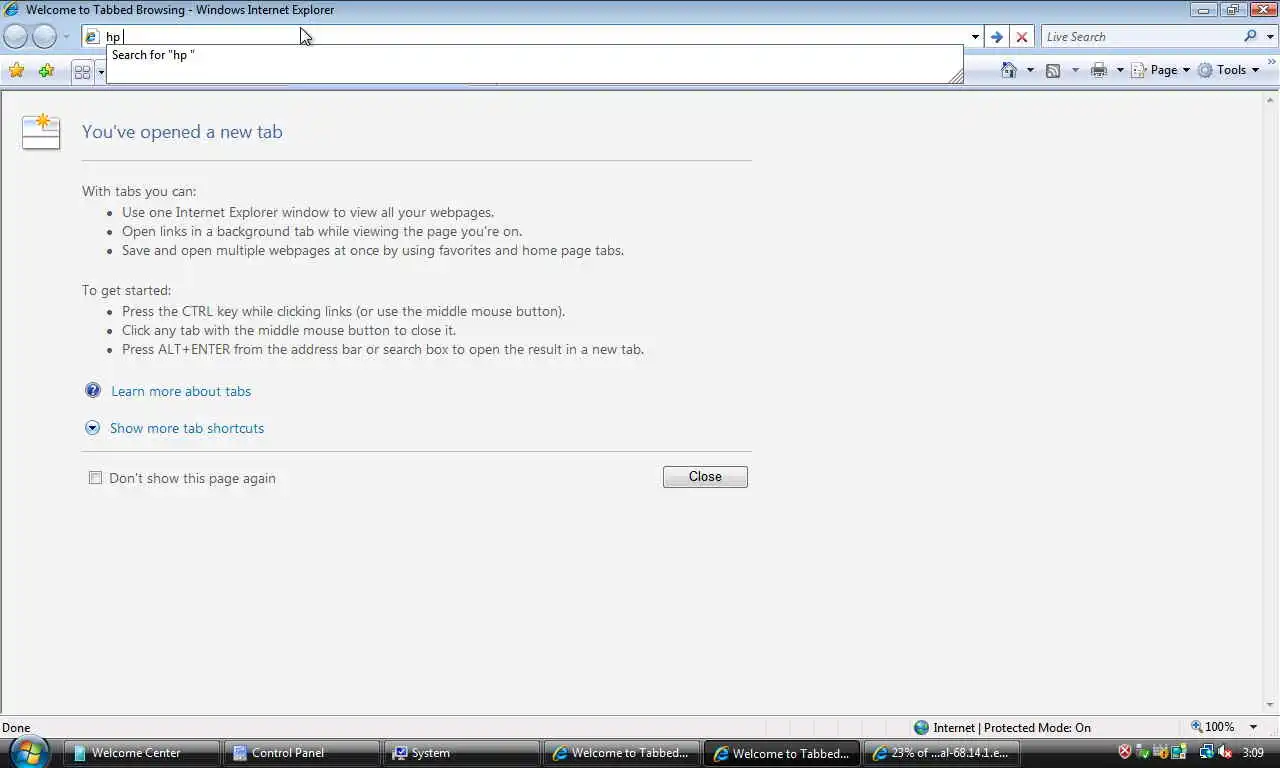Open the Tools menu
The width and height of the screenshot is (1280, 768).
coord(1228,70)
